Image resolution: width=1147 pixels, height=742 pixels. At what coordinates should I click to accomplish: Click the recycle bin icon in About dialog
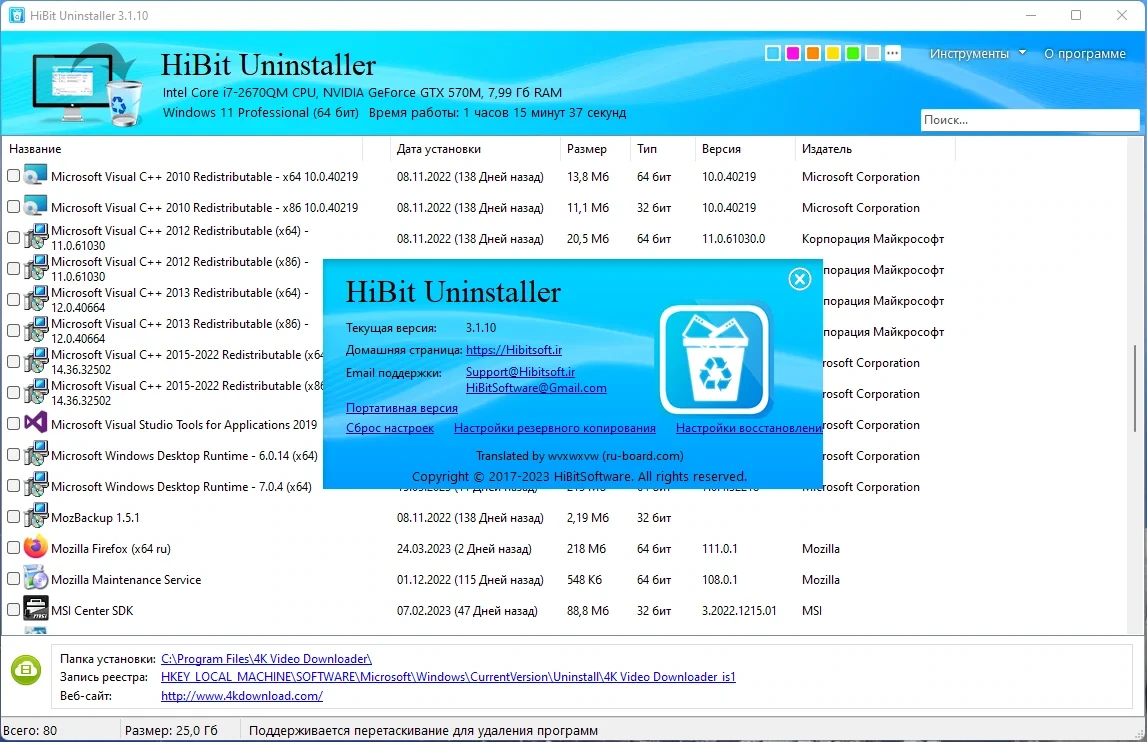[x=715, y=360]
